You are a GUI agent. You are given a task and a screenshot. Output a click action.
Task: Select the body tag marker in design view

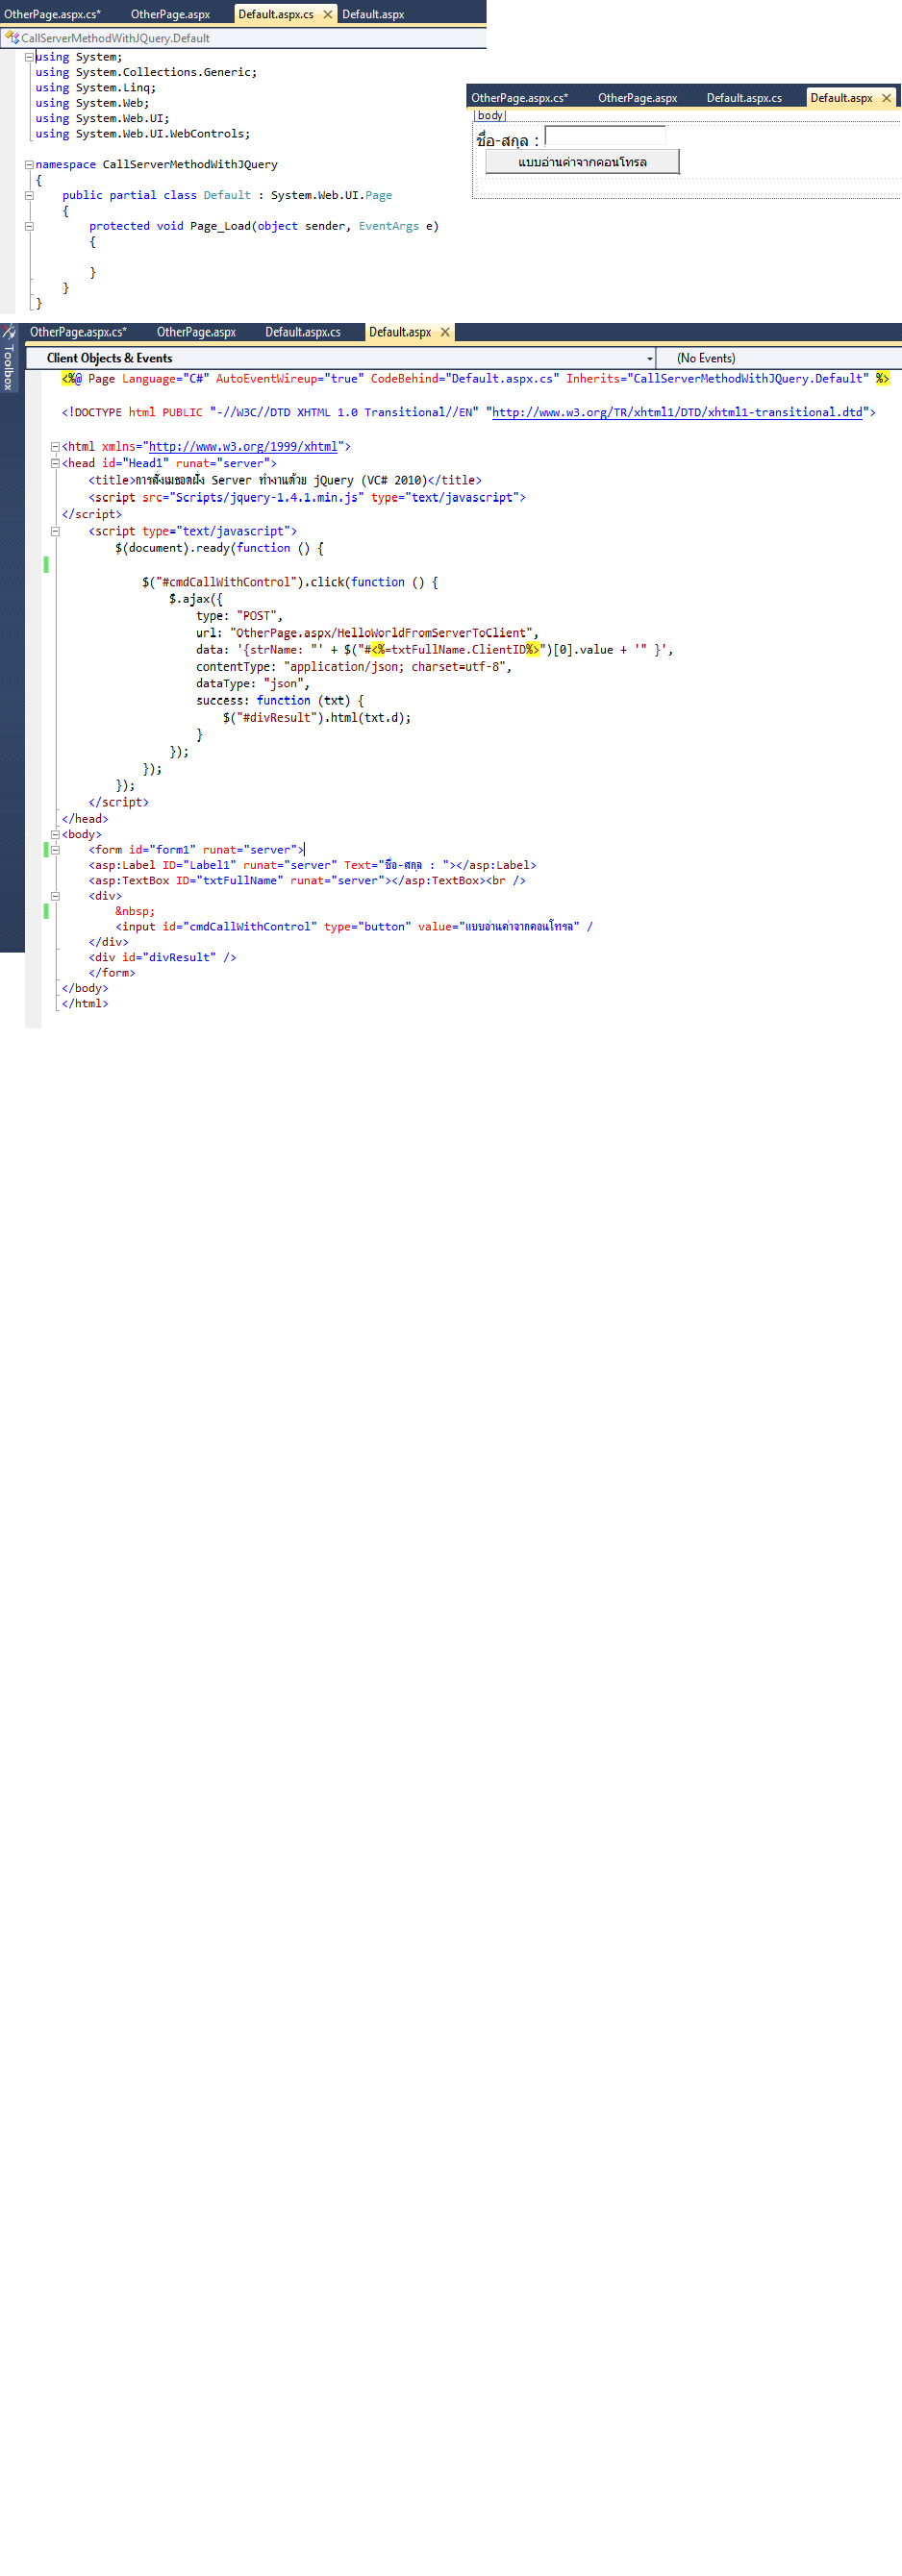490,115
